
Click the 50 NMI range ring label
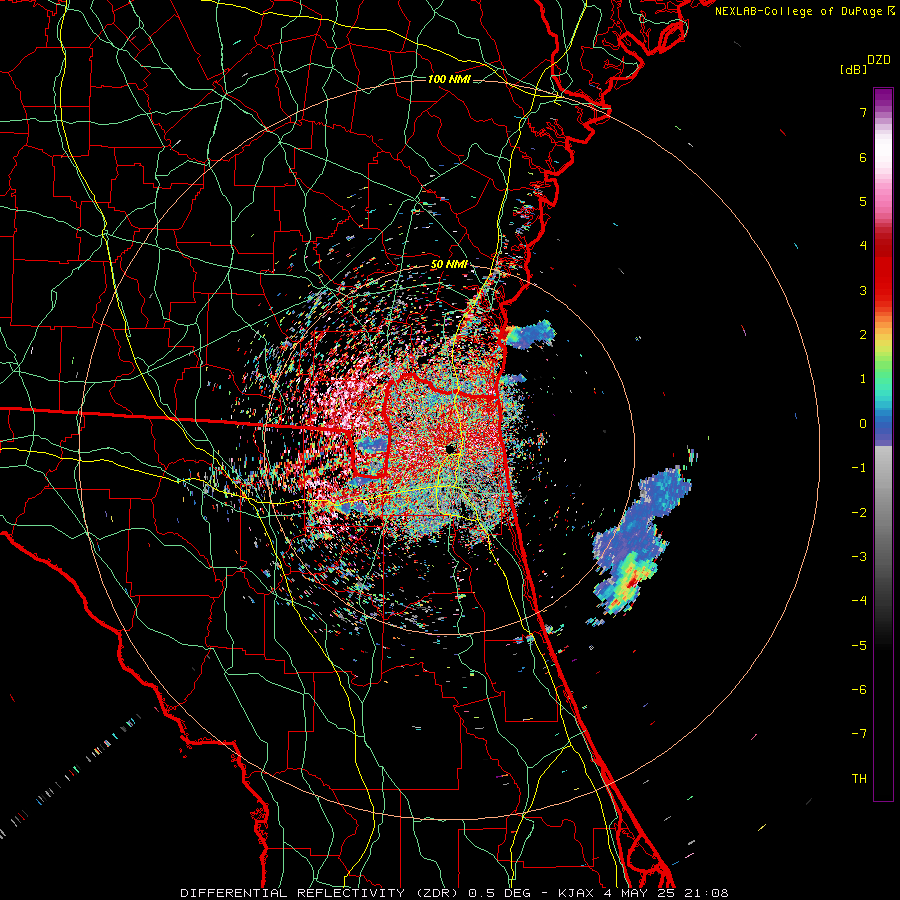(x=449, y=265)
